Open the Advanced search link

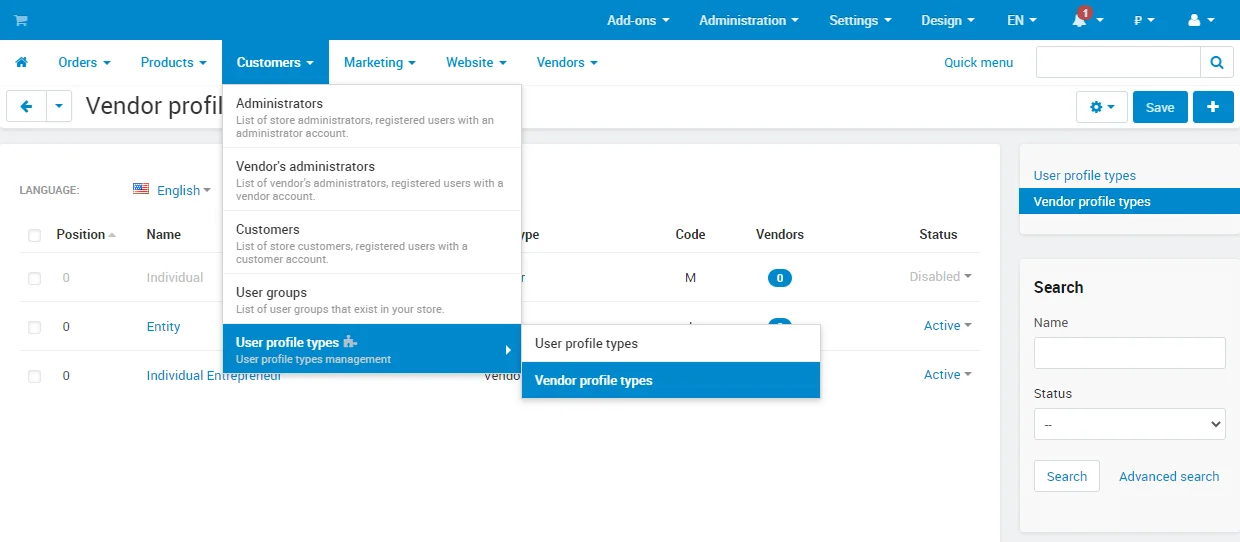pos(1168,476)
